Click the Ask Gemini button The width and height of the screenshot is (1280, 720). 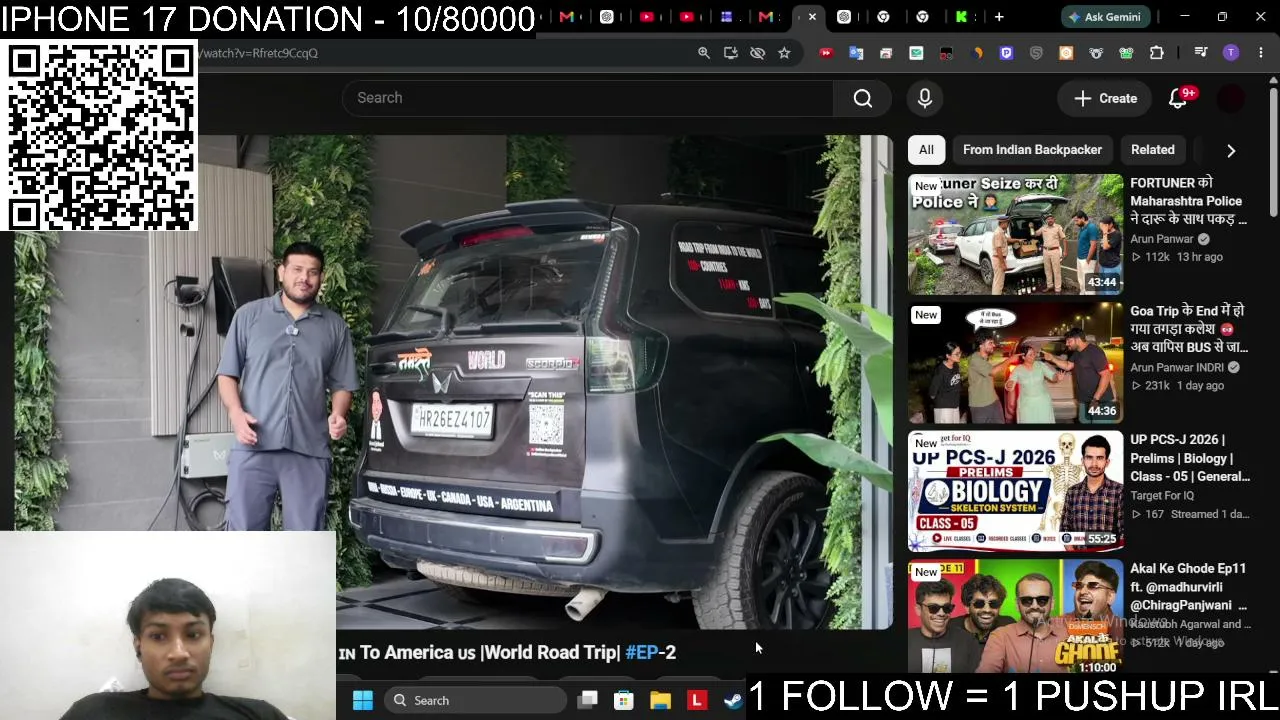pyautogui.click(x=1104, y=17)
